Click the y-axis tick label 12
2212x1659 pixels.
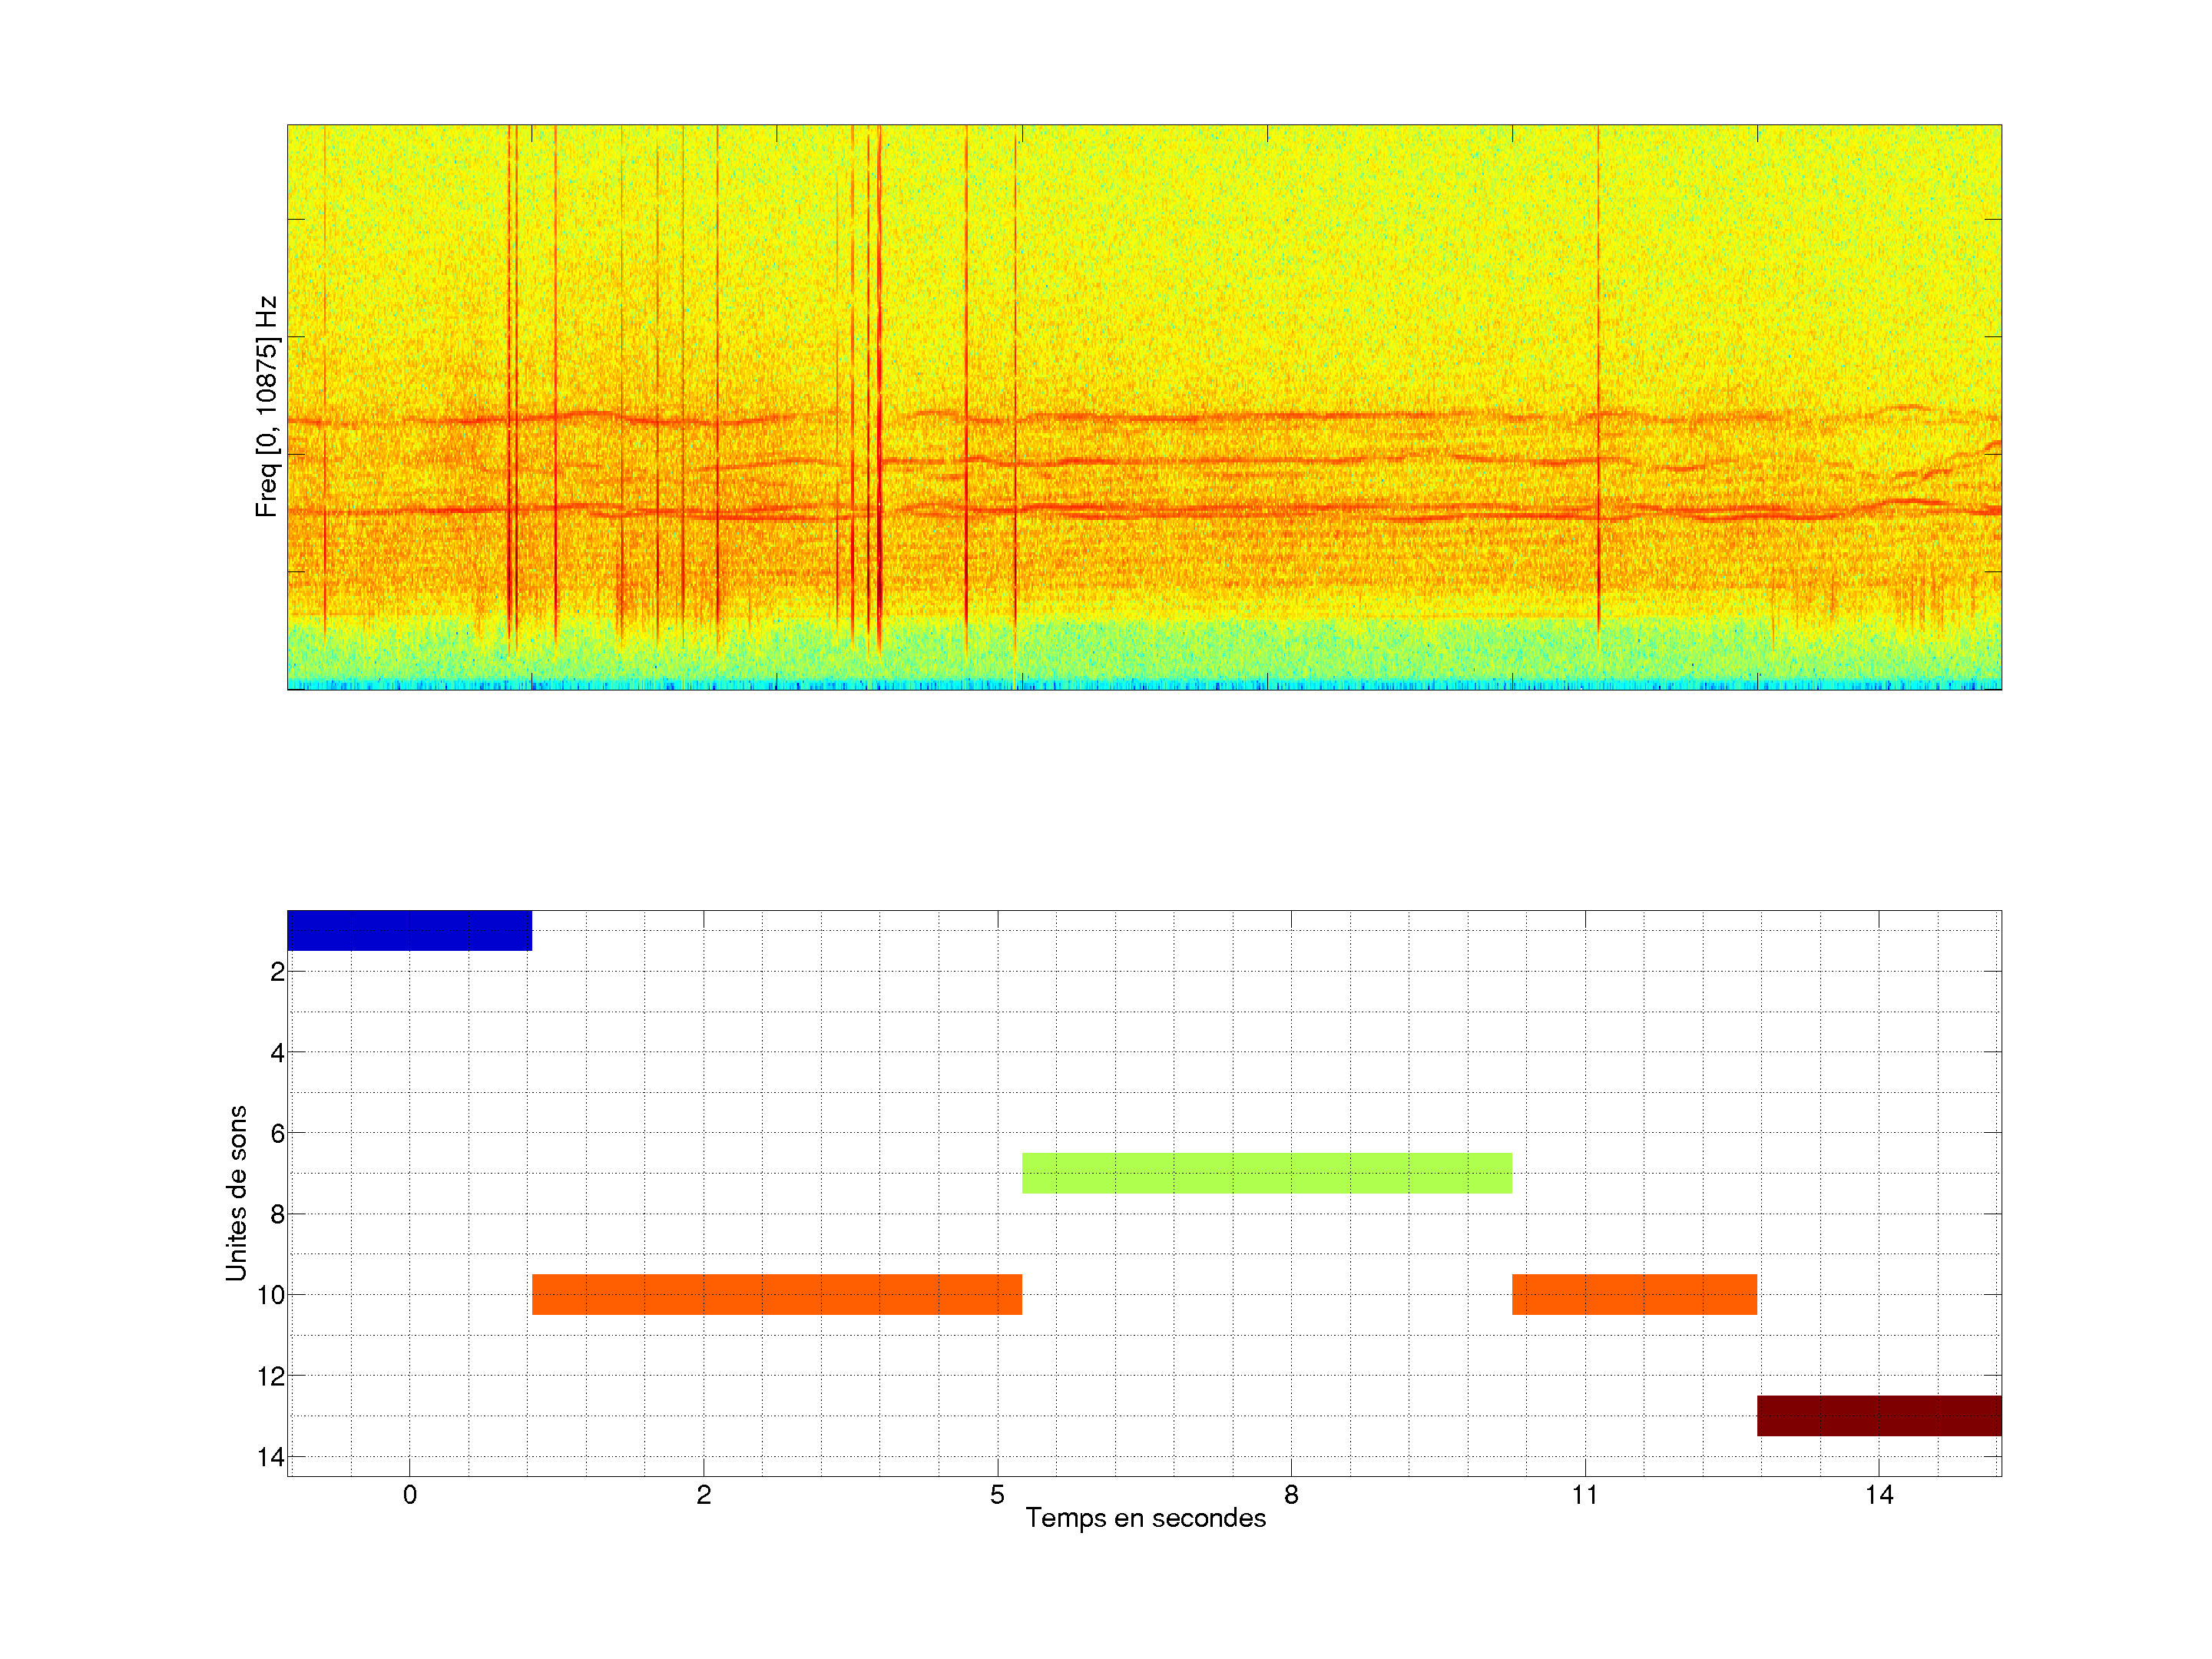point(271,1377)
